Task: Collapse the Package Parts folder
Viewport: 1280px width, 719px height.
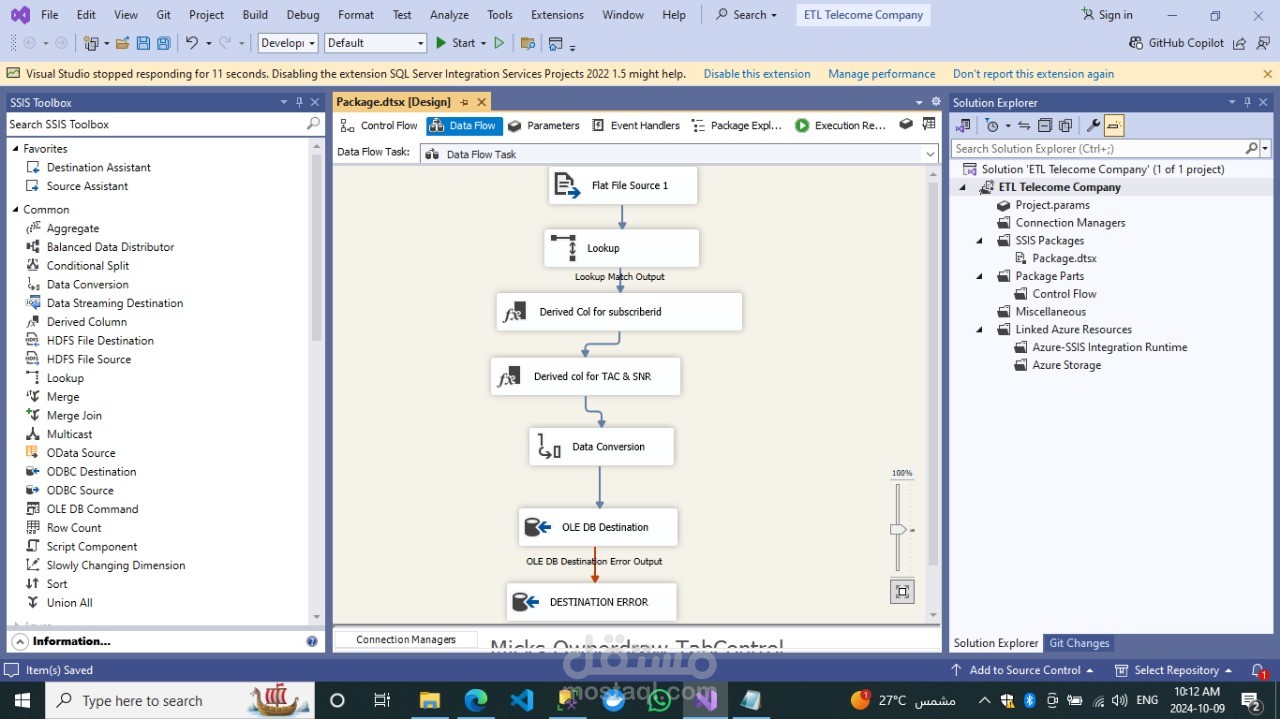Action: tap(980, 276)
